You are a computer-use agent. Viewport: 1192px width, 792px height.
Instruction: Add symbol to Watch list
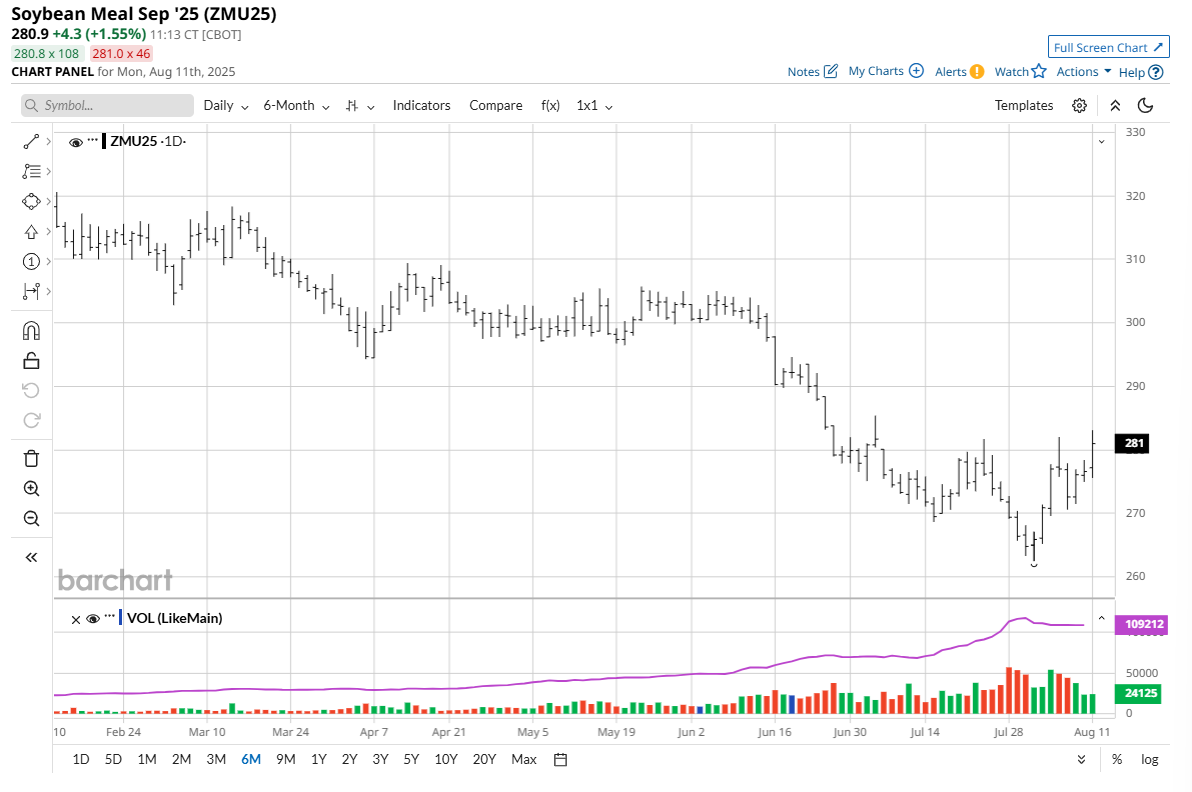tap(1020, 71)
